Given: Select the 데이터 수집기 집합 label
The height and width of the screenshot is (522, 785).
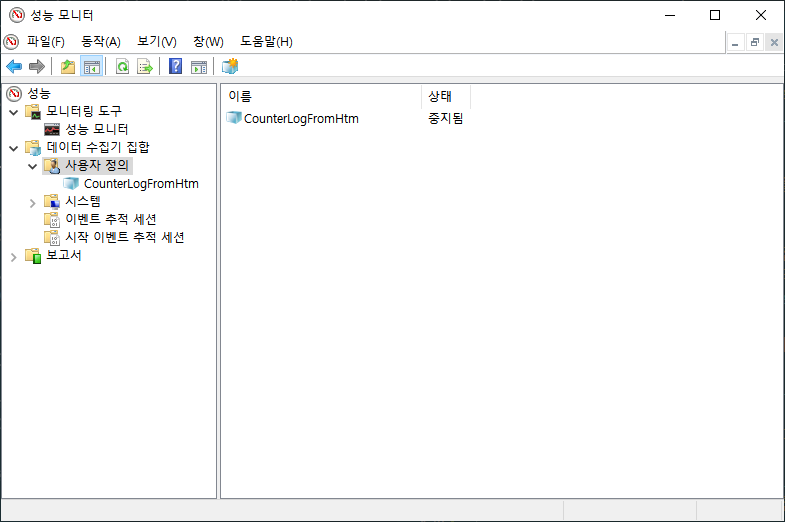Looking at the screenshot, I should pos(98,147).
